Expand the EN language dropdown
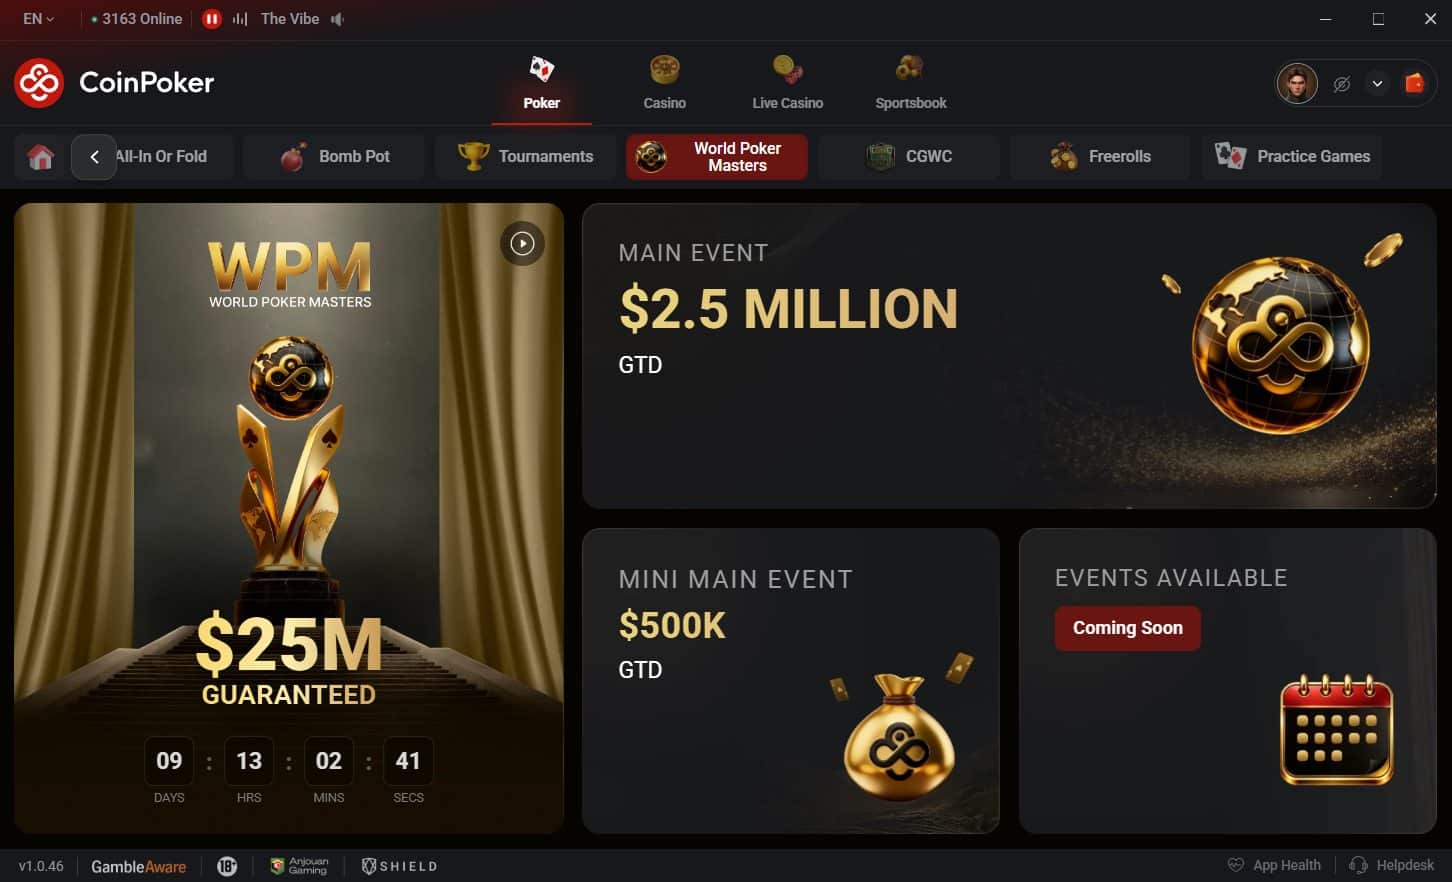Viewport: 1452px width, 882px height. (38, 19)
